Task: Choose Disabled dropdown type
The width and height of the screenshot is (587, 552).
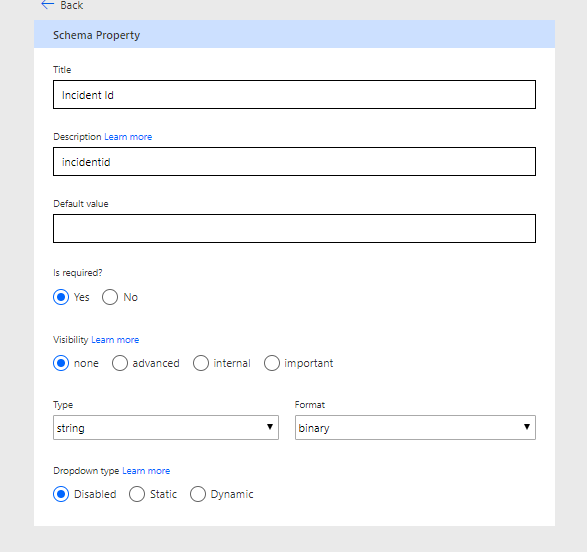Action: tap(61, 494)
